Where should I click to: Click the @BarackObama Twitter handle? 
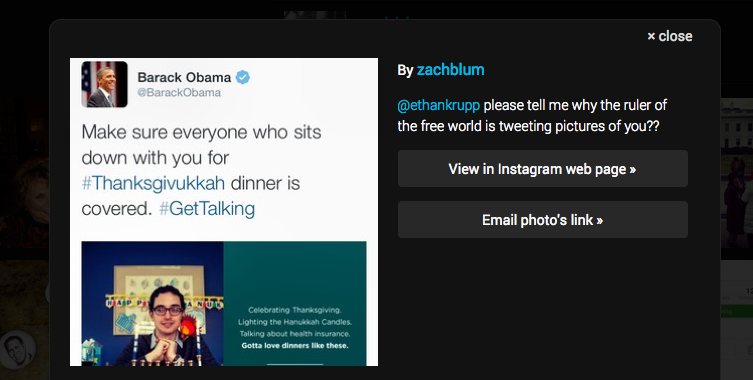tap(179, 93)
